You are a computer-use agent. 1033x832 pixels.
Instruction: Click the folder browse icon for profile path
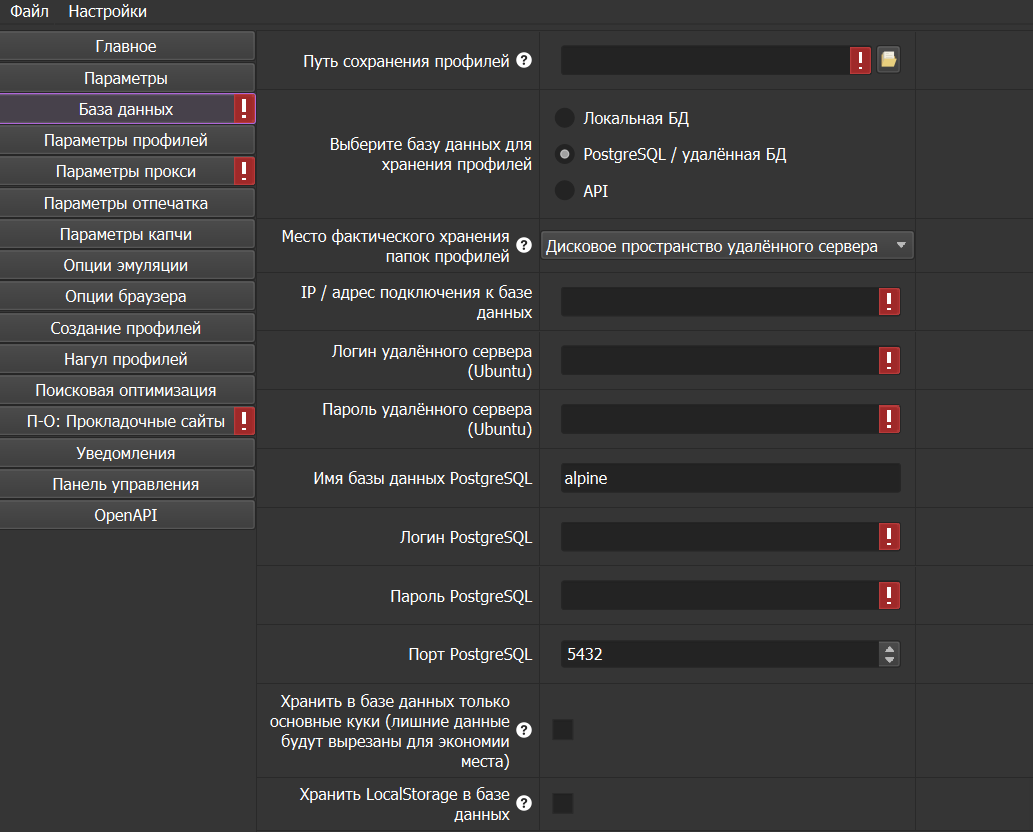[888, 61]
